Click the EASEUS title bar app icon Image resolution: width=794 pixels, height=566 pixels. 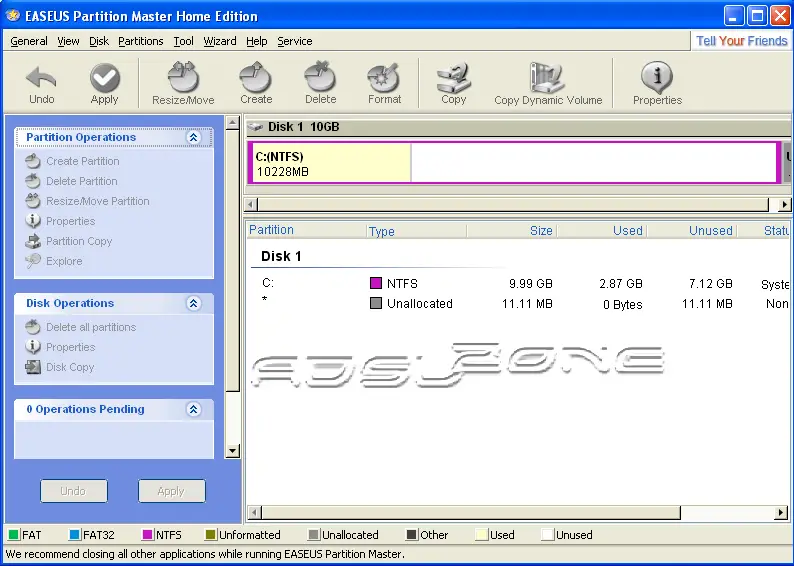[13, 16]
